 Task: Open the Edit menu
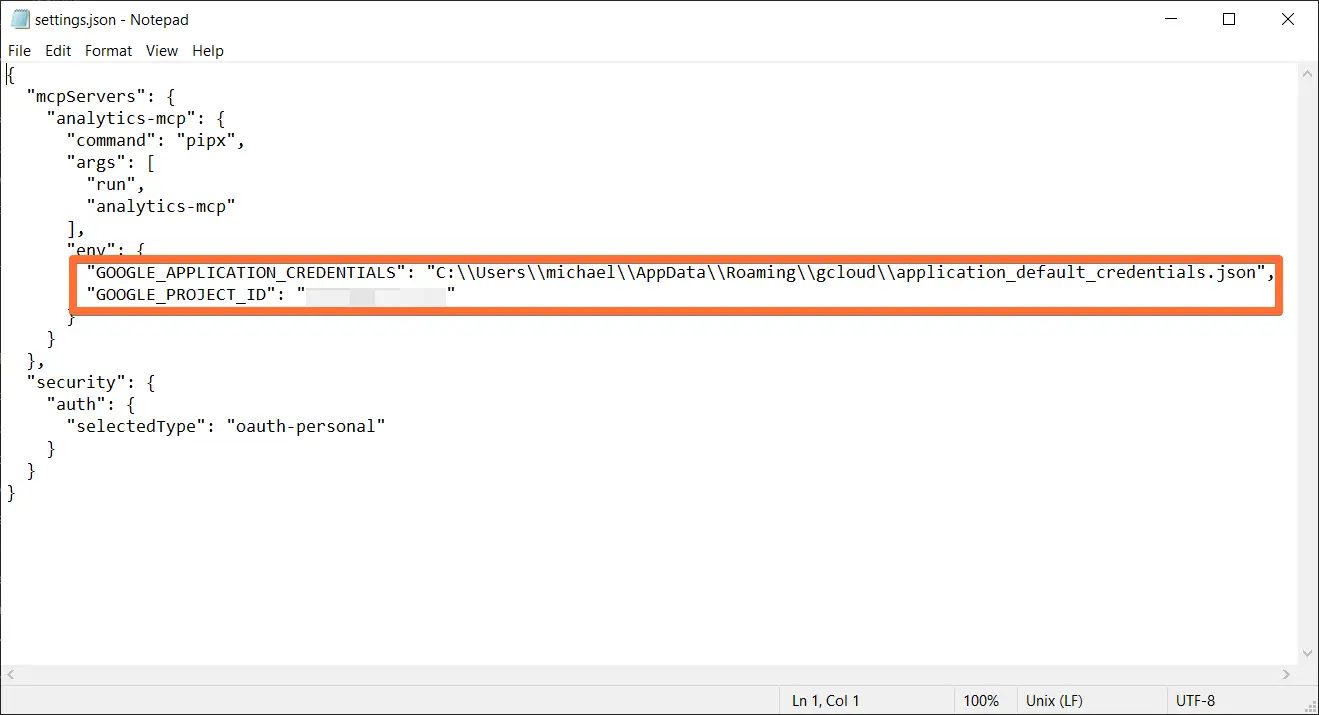point(57,50)
